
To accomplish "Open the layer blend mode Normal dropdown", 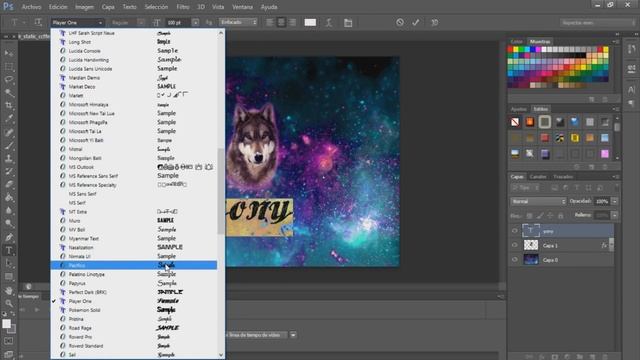I will point(538,201).
